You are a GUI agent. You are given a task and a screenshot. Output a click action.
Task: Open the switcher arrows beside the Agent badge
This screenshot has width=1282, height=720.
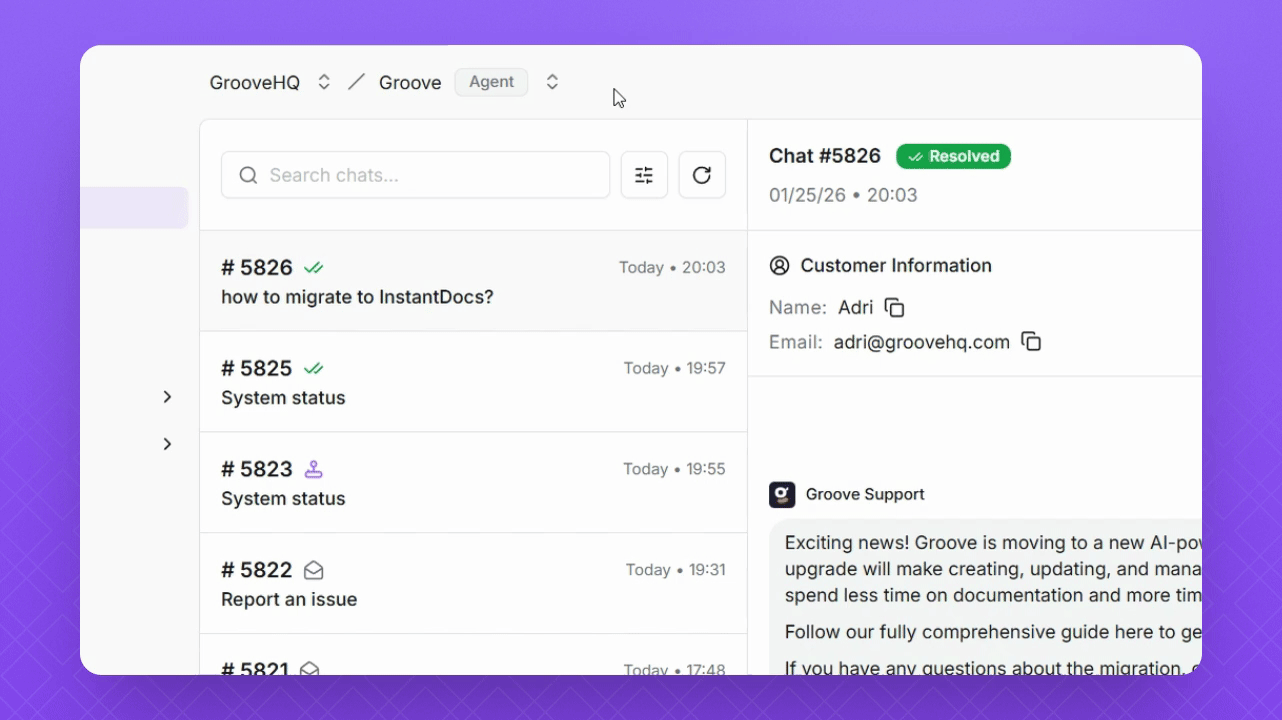click(x=552, y=82)
